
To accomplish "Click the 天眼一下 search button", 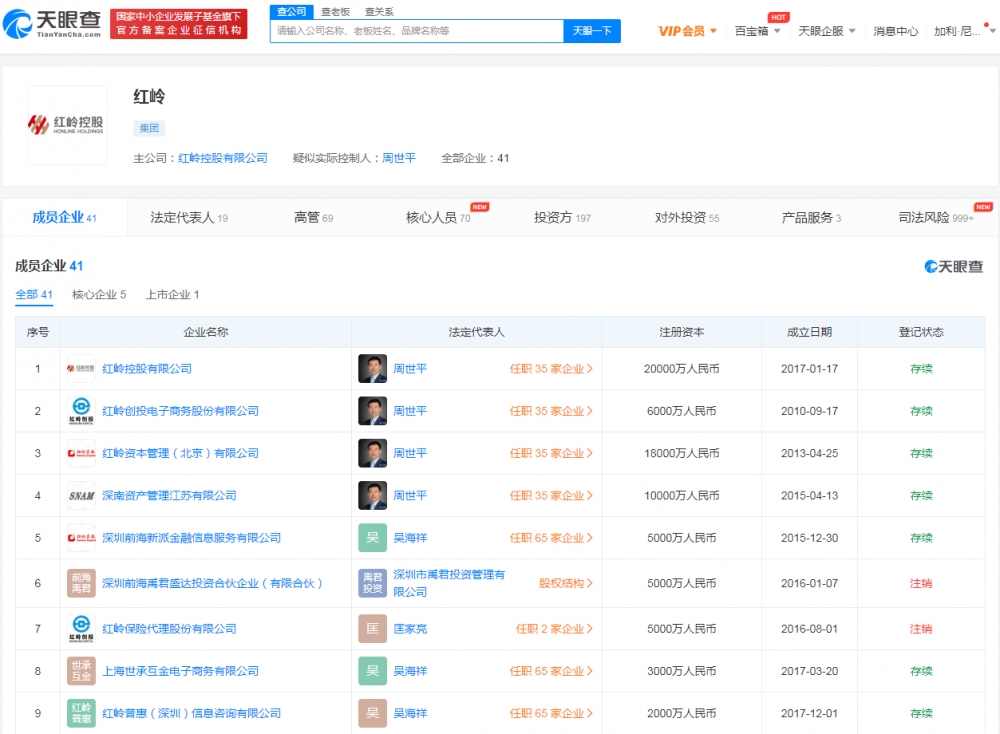I will coord(592,31).
